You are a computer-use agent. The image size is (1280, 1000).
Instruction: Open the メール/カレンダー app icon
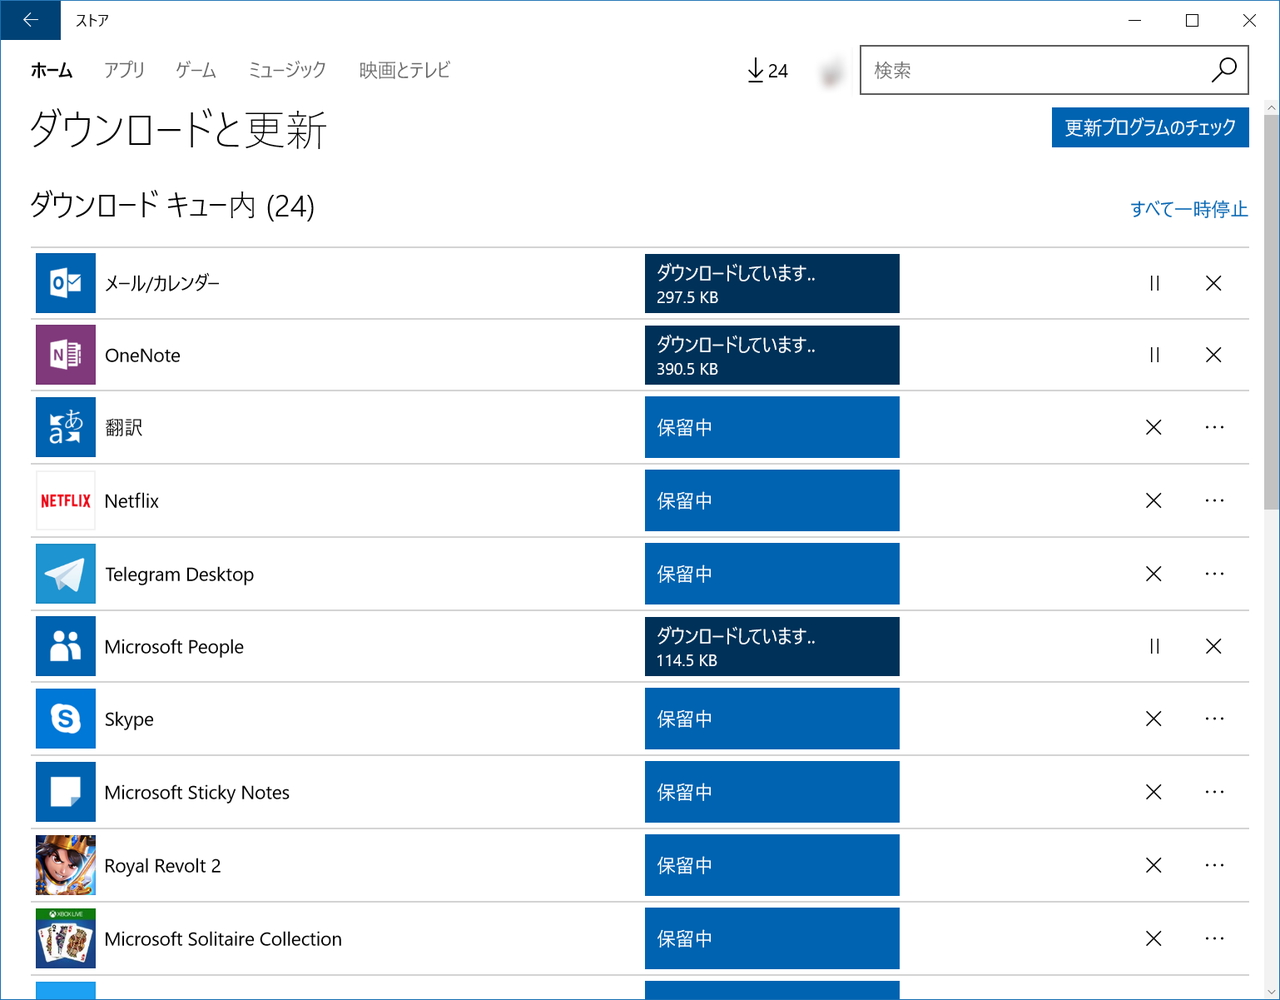pos(65,283)
